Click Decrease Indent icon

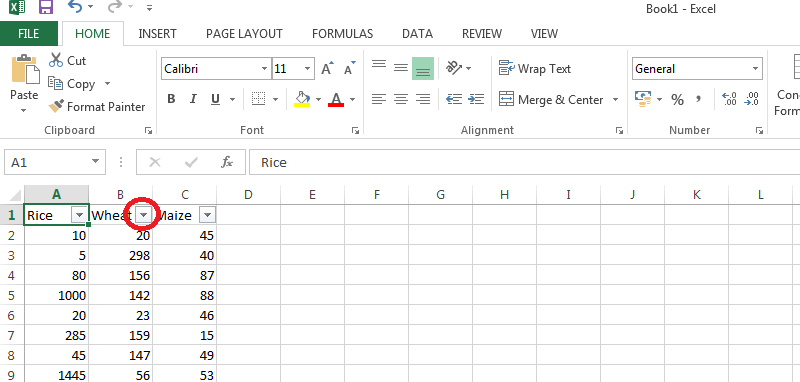coord(454,99)
